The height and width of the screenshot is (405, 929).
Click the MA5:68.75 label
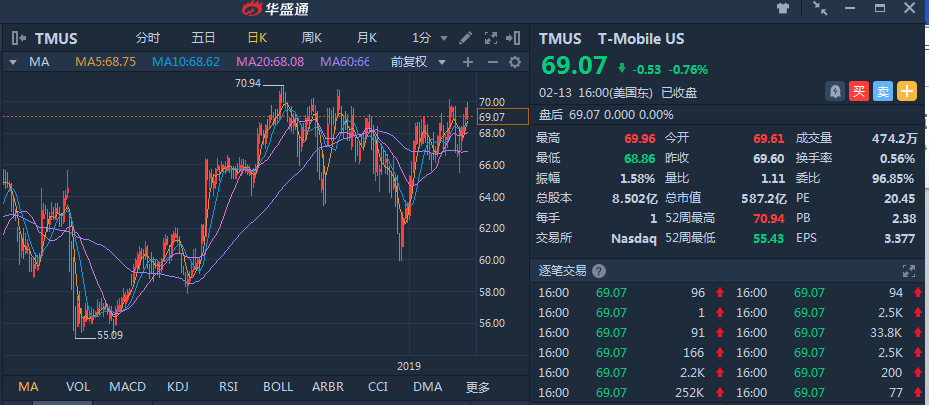click(x=105, y=62)
